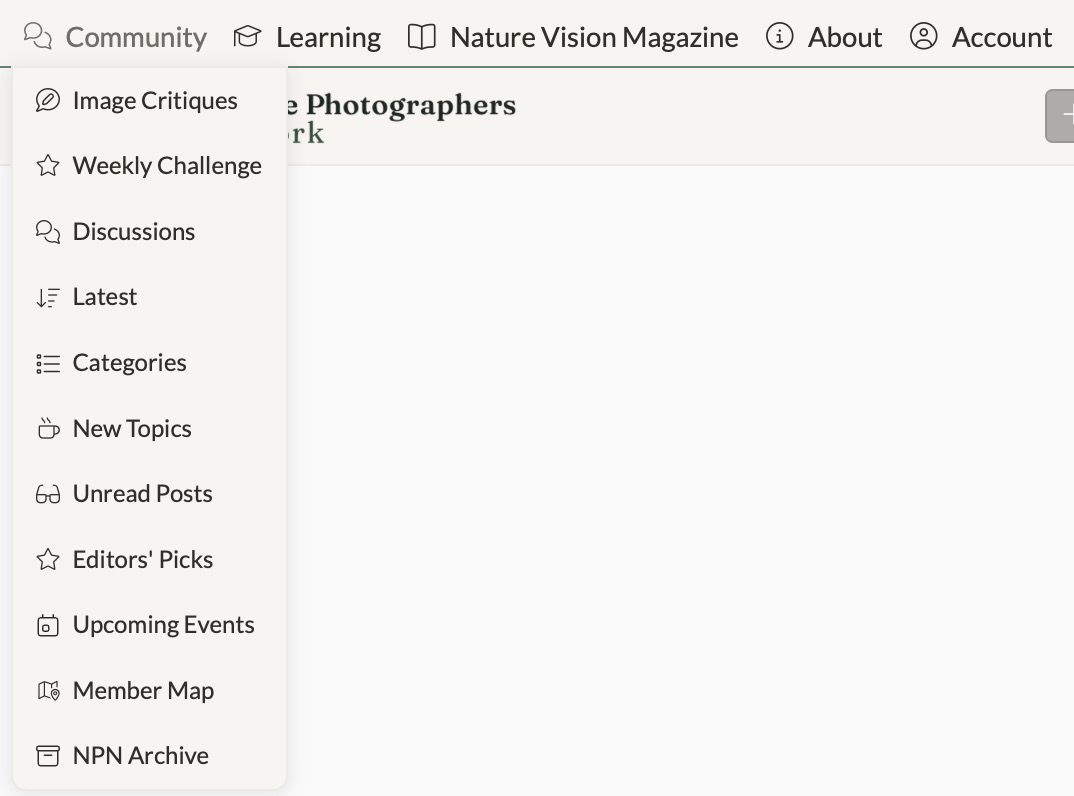Click the glasses icon beside Unread Posts

pos(47,494)
